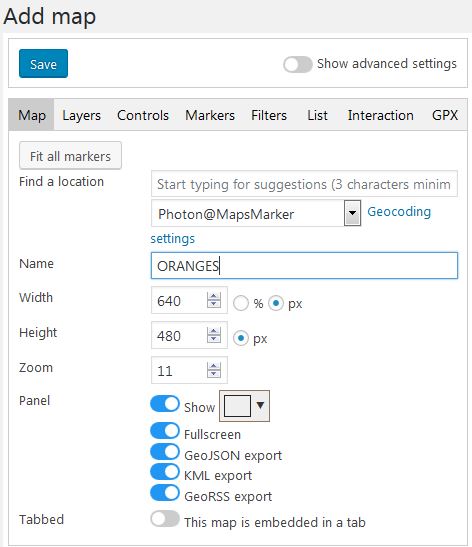Decrease the Width value with down arrow

(213, 304)
